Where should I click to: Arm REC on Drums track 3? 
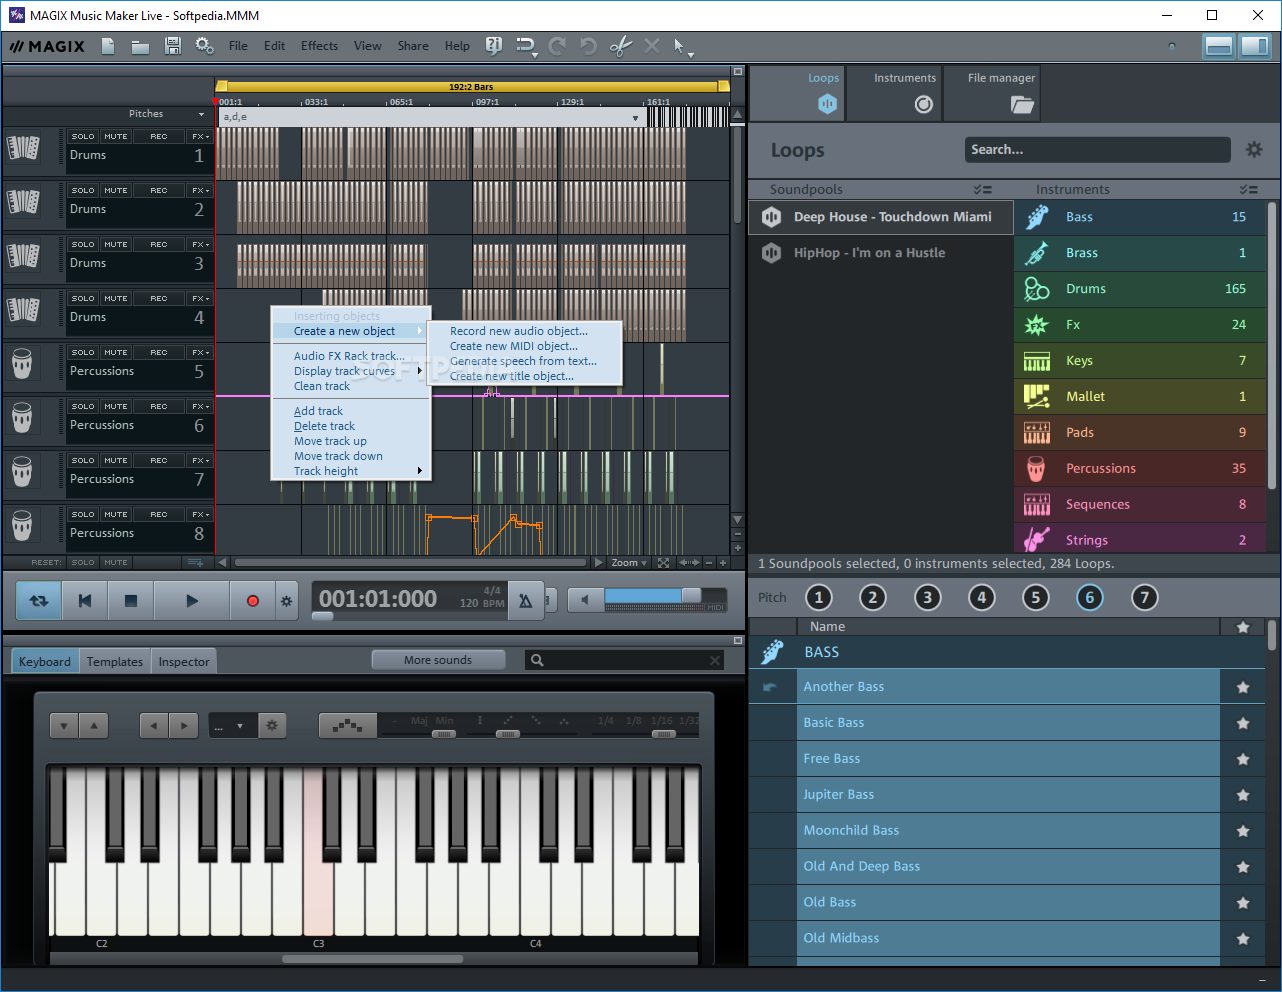pos(159,244)
